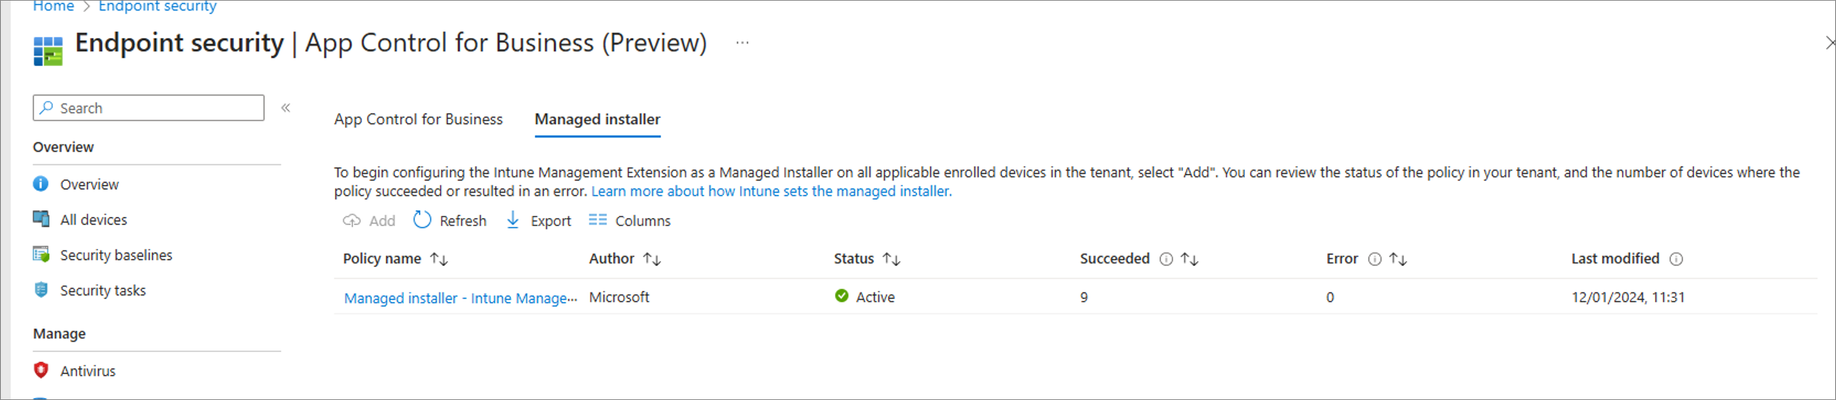This screenshot has height=400, width=1836.
Task: Click the red Antivirus shield icon
Action: tap(41, 370)
